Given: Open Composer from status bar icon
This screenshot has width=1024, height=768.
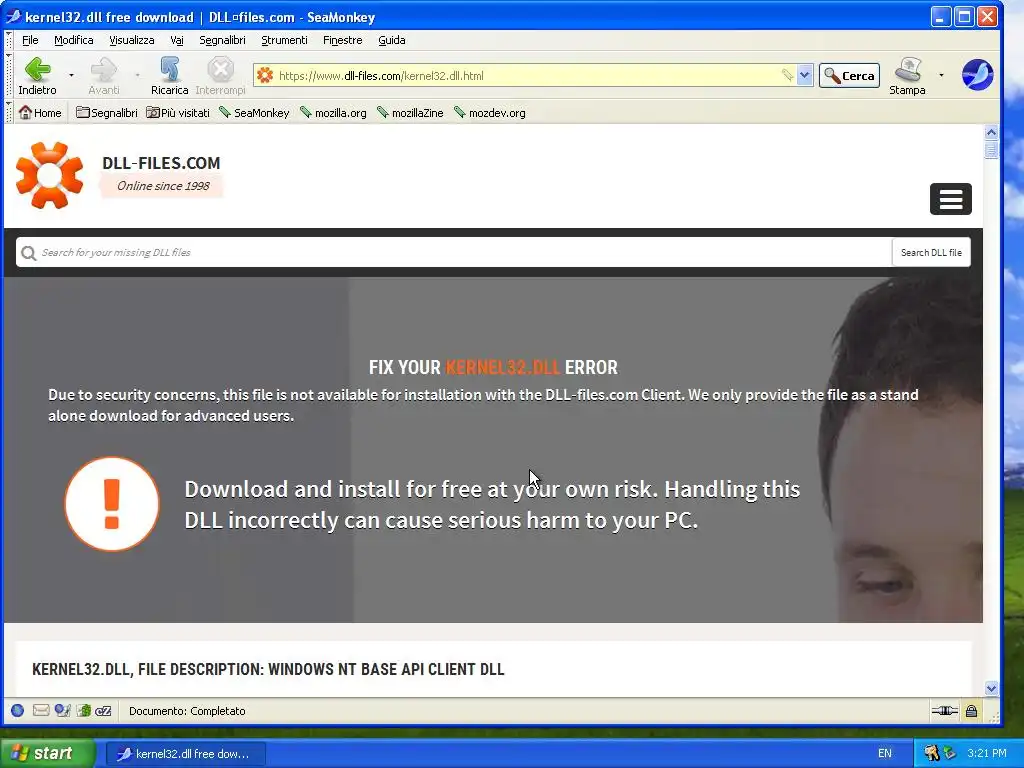Looking at the screenshot, I should tap(62, 711).
